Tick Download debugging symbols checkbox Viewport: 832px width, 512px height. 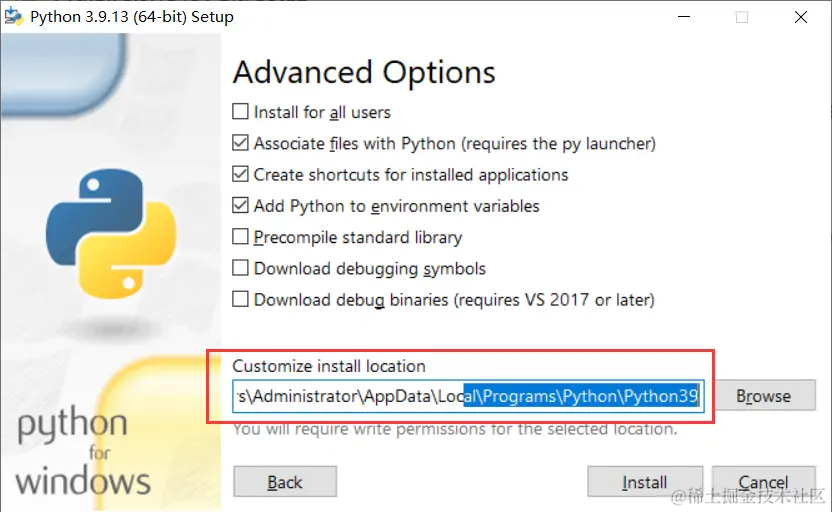click(x=240, y=268)
